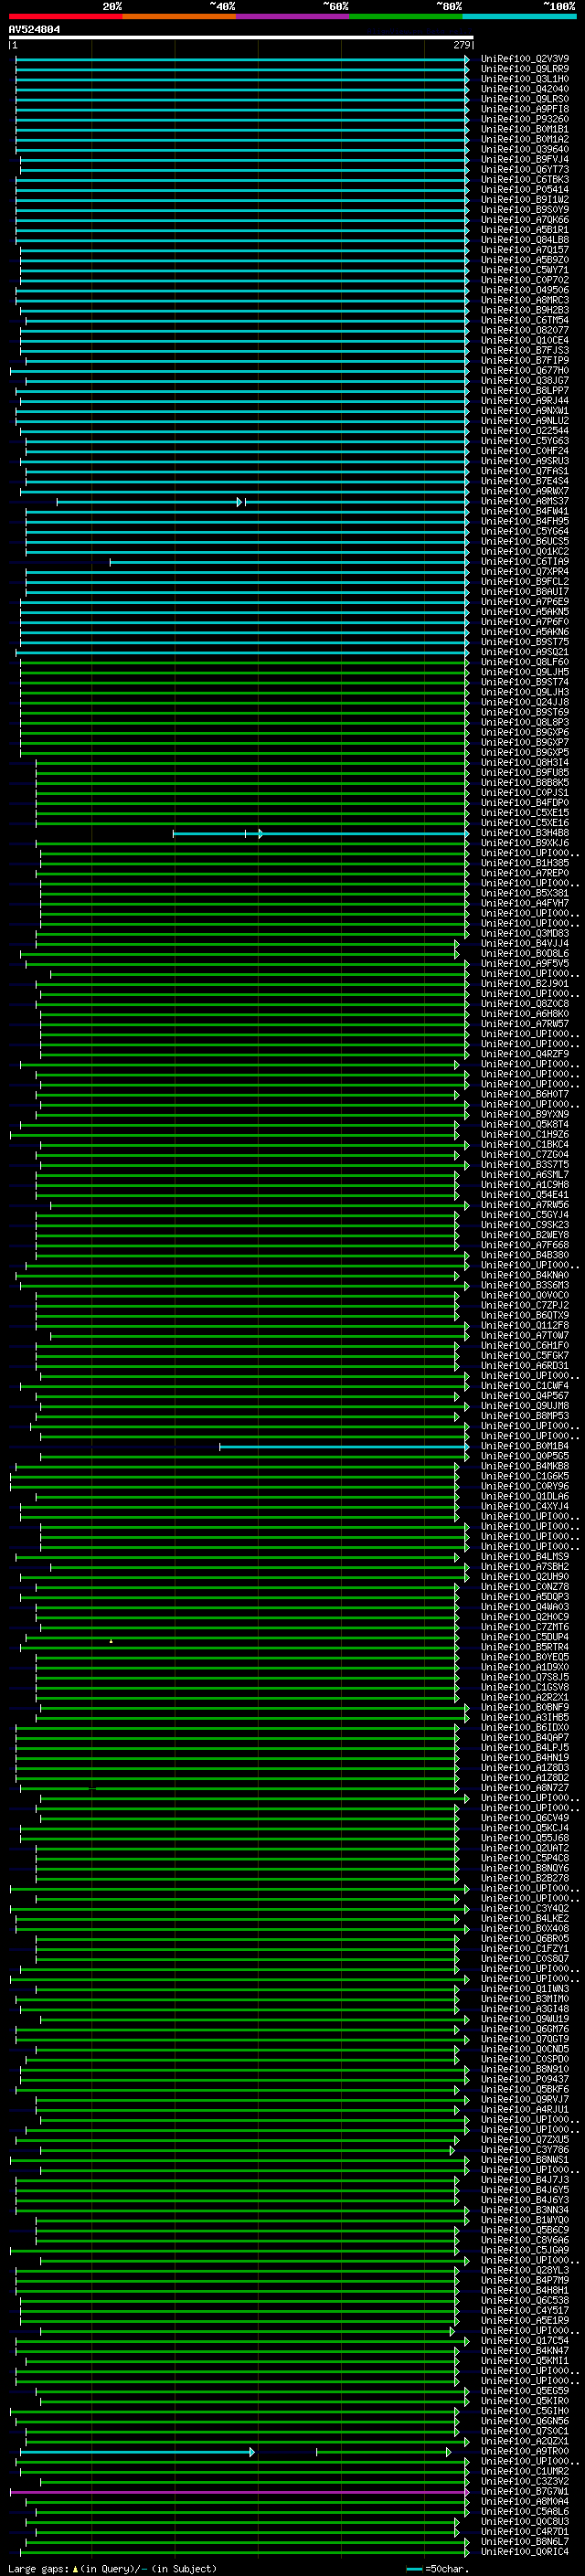Image resolution: width=585 pixels, height=2576 pixels.
Task: Select hit label UniRef100_A8MRC3
Action: click(x=525, y=301)
